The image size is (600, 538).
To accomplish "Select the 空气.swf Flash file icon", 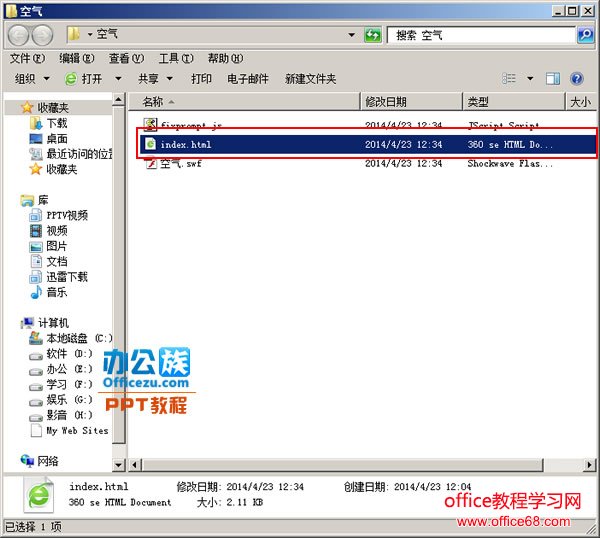I will pyautogui.click(x=152, y=164).
